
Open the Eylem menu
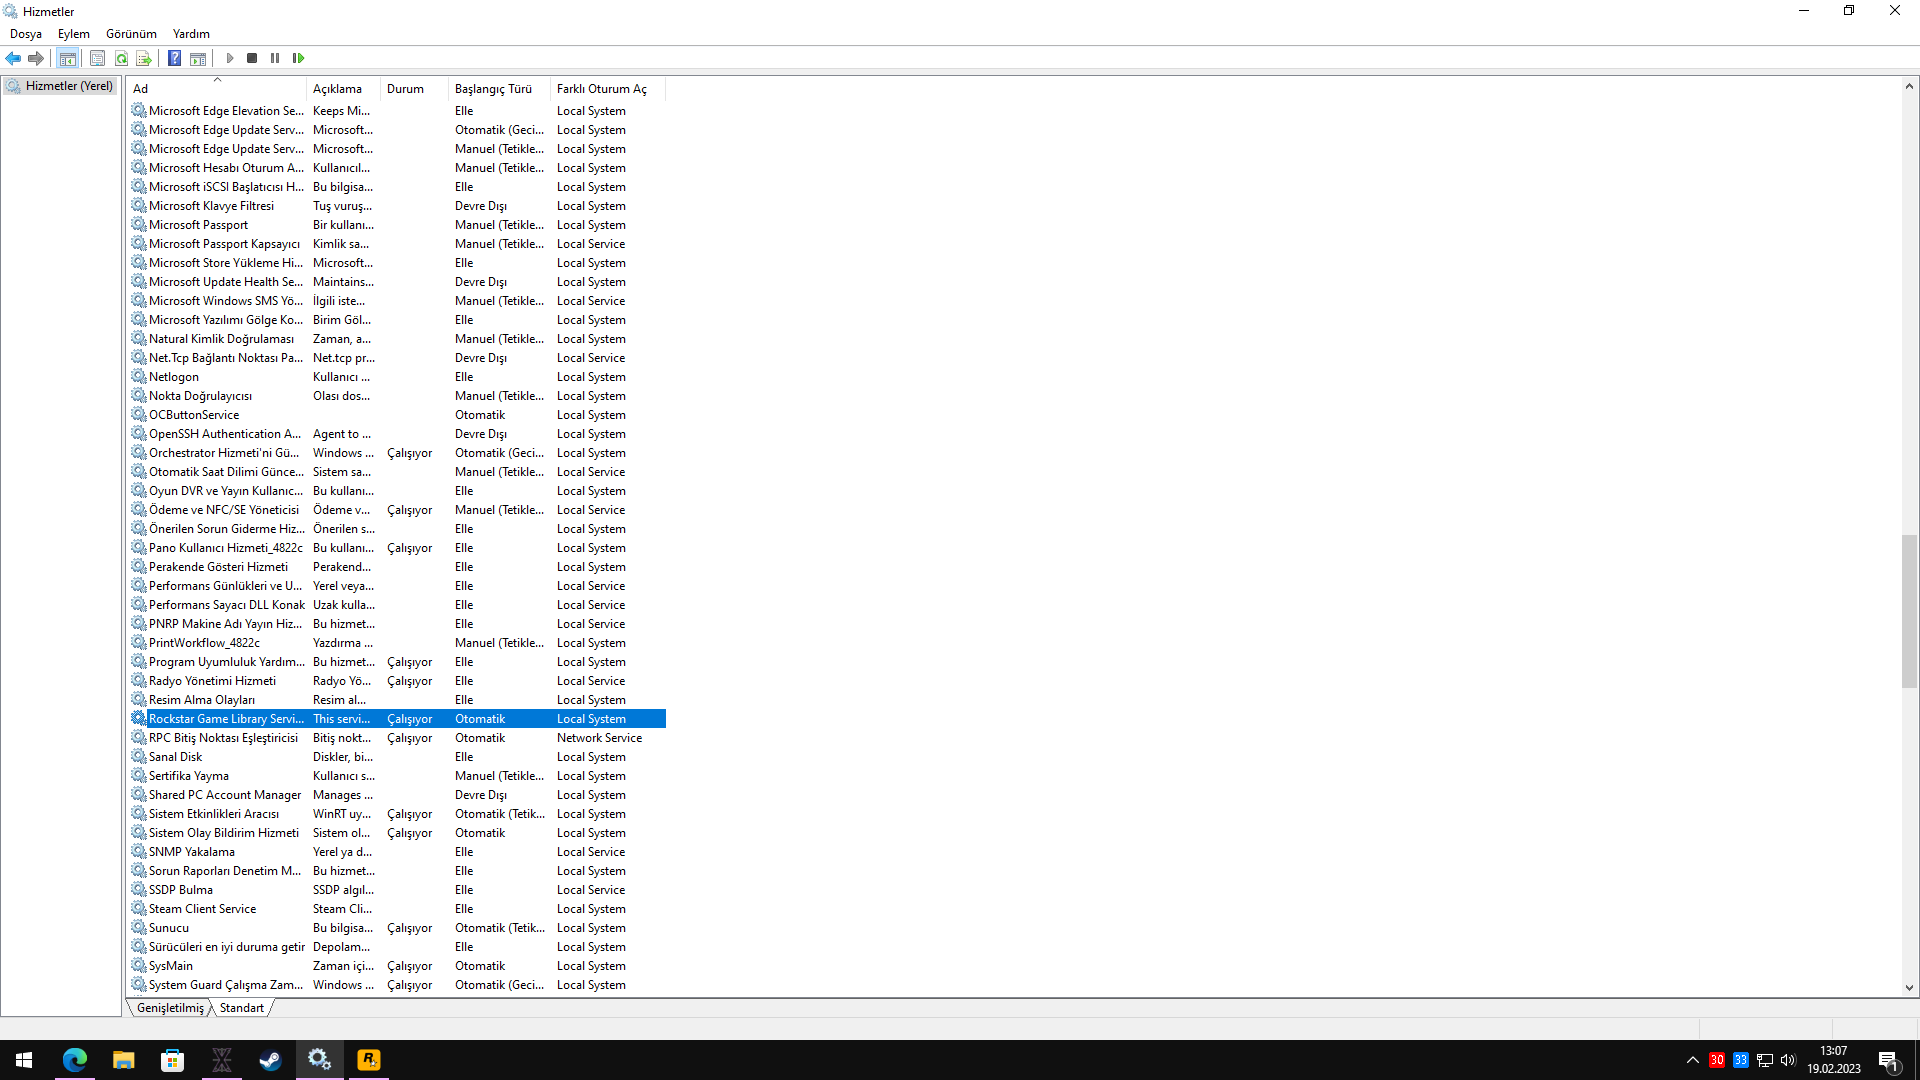pos(73,34)
